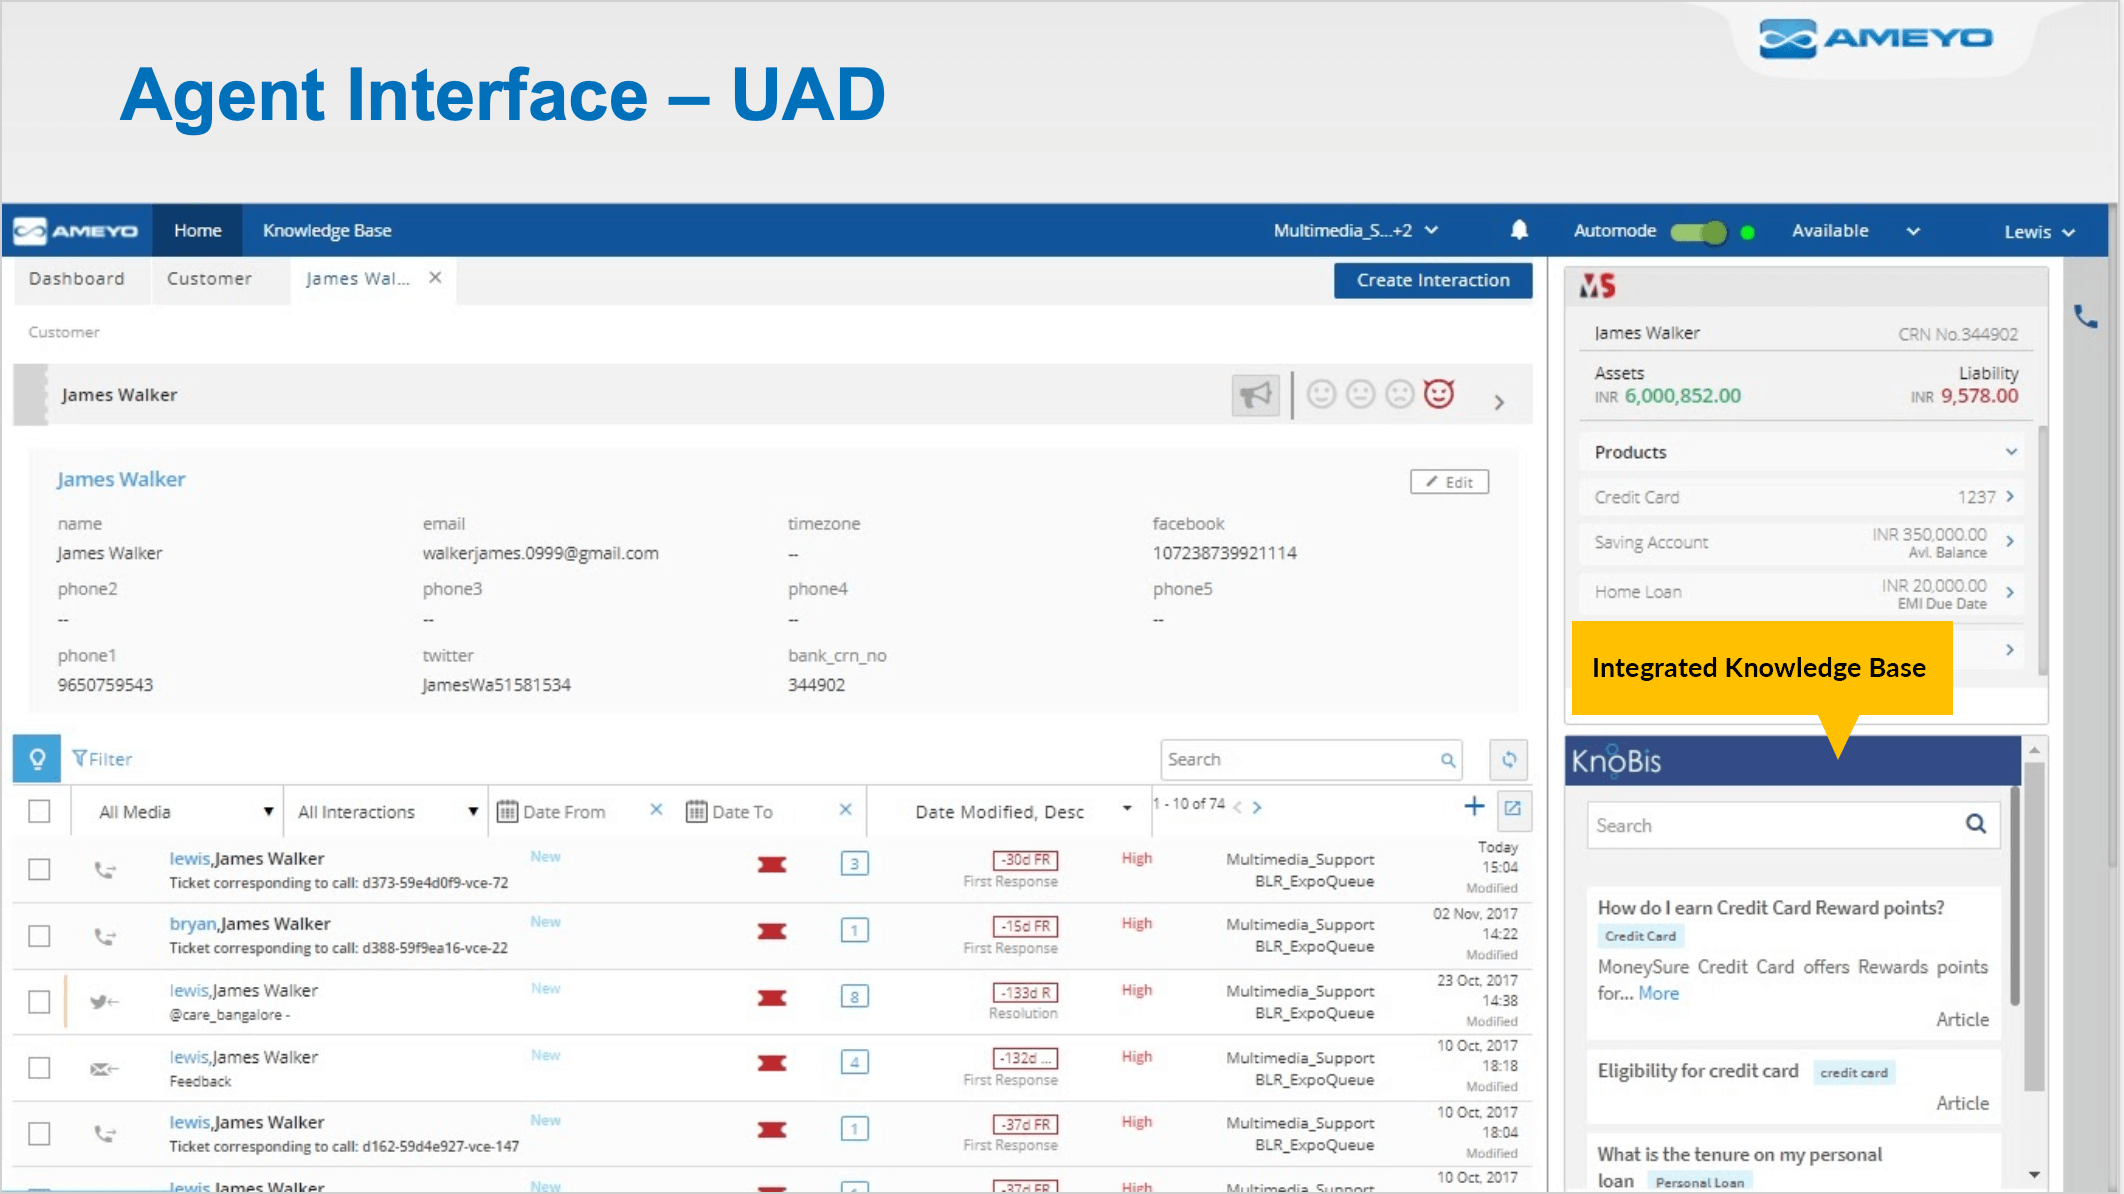Click the search magnifier in ticket search
Screen dimensions: 2124x1194
click(1447, 760)
